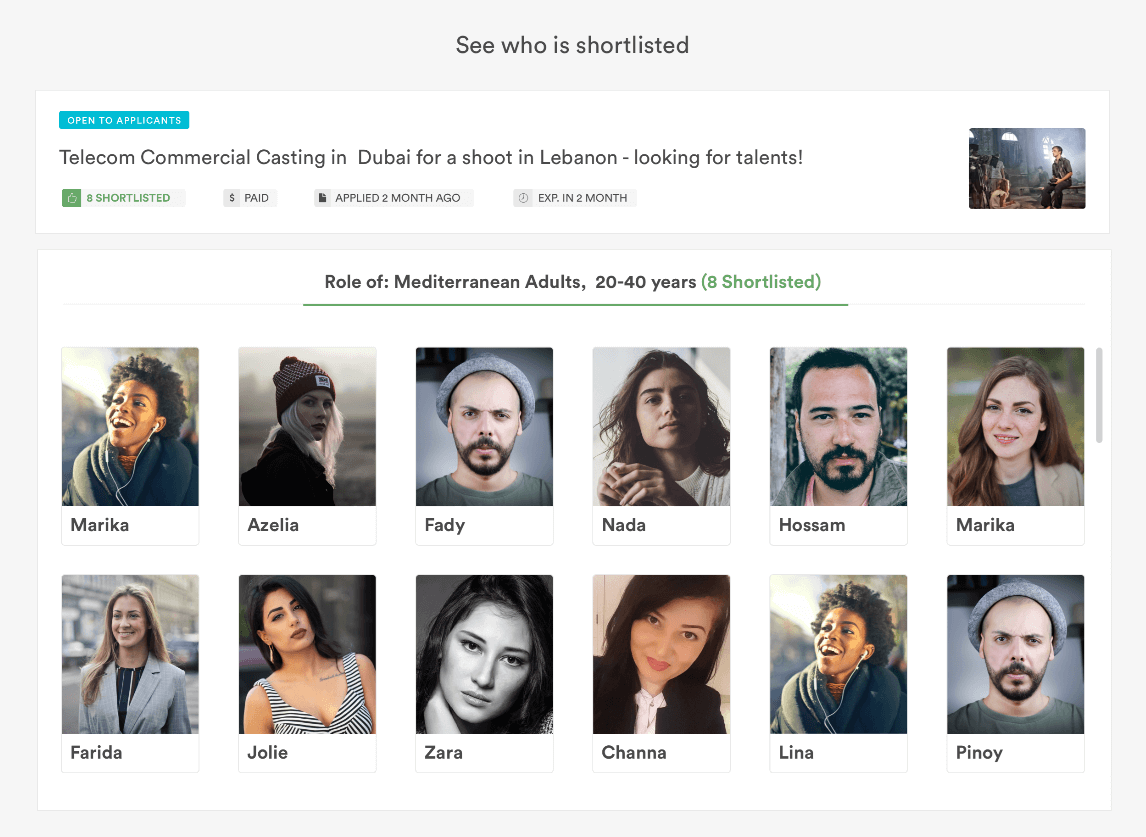Click the document icon beside Applied date

coord(322,198)
